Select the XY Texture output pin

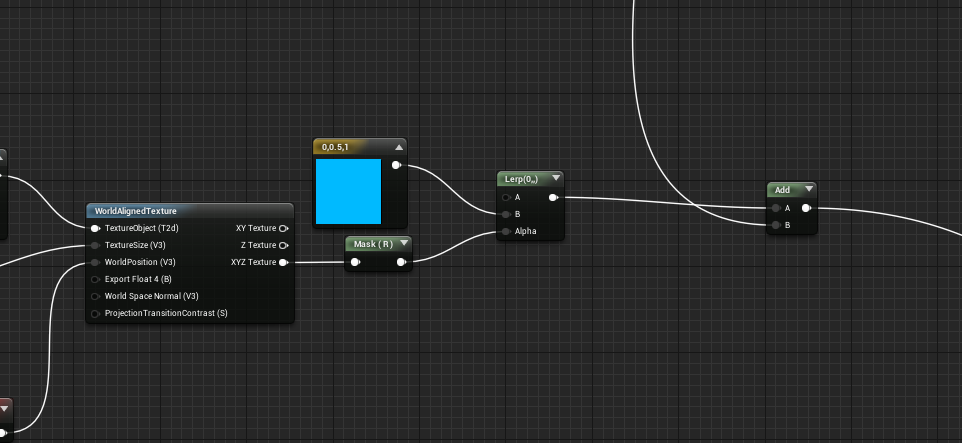click(283, 228)
